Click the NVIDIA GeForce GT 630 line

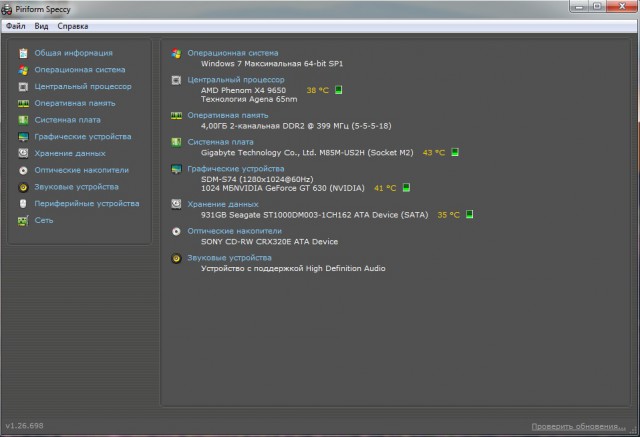click(282, 188)
